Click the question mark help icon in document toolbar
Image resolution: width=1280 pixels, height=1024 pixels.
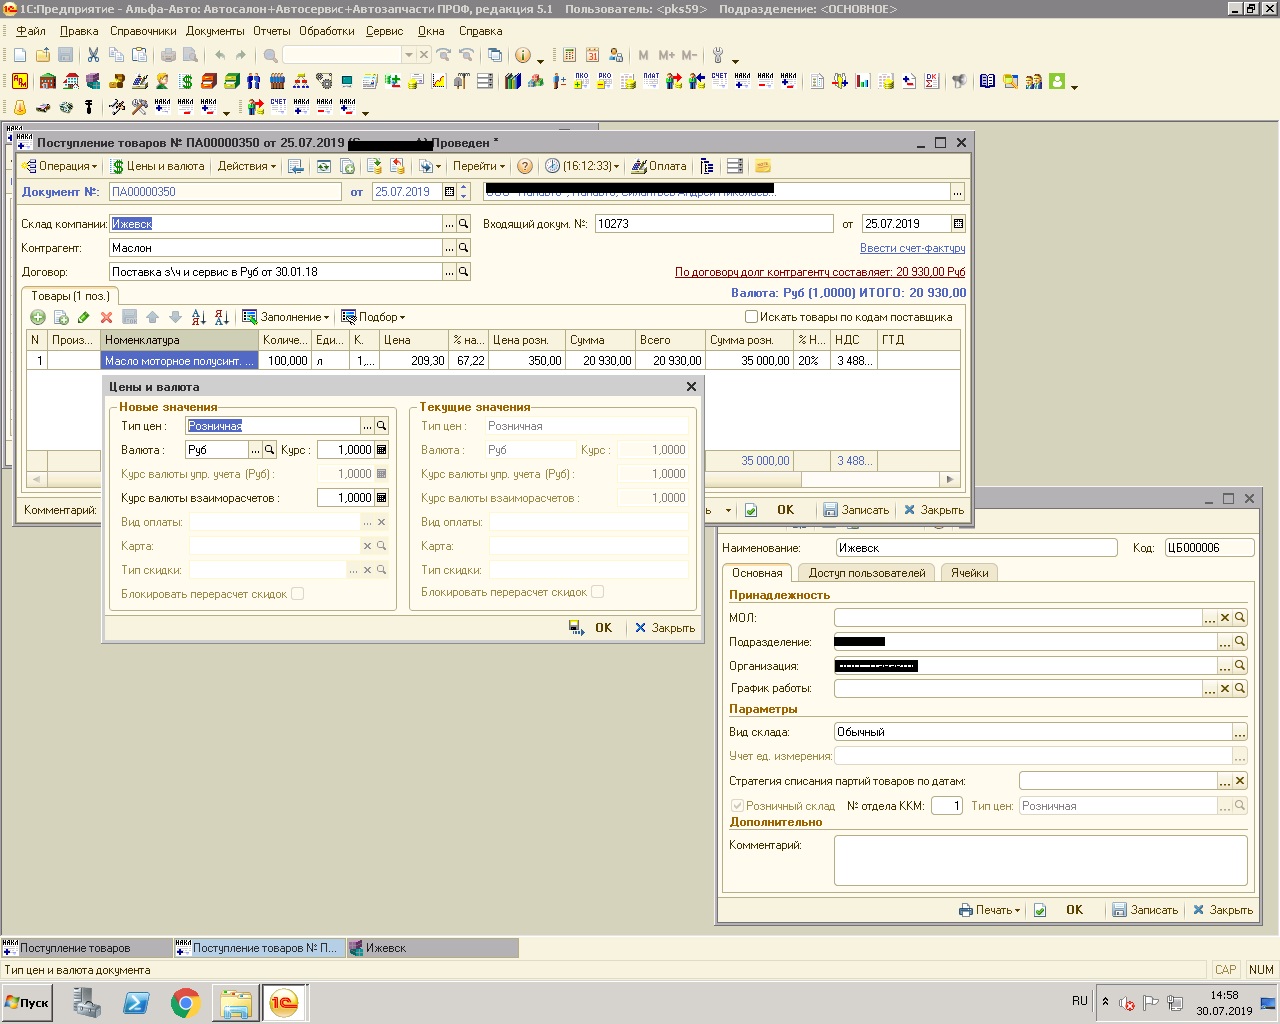(x=524, y=166)
